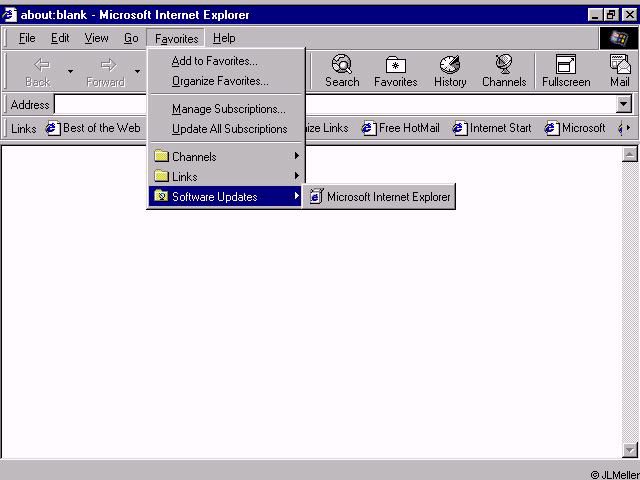
Task: Select the Software Updates submenu item
Action: (226, 197)
